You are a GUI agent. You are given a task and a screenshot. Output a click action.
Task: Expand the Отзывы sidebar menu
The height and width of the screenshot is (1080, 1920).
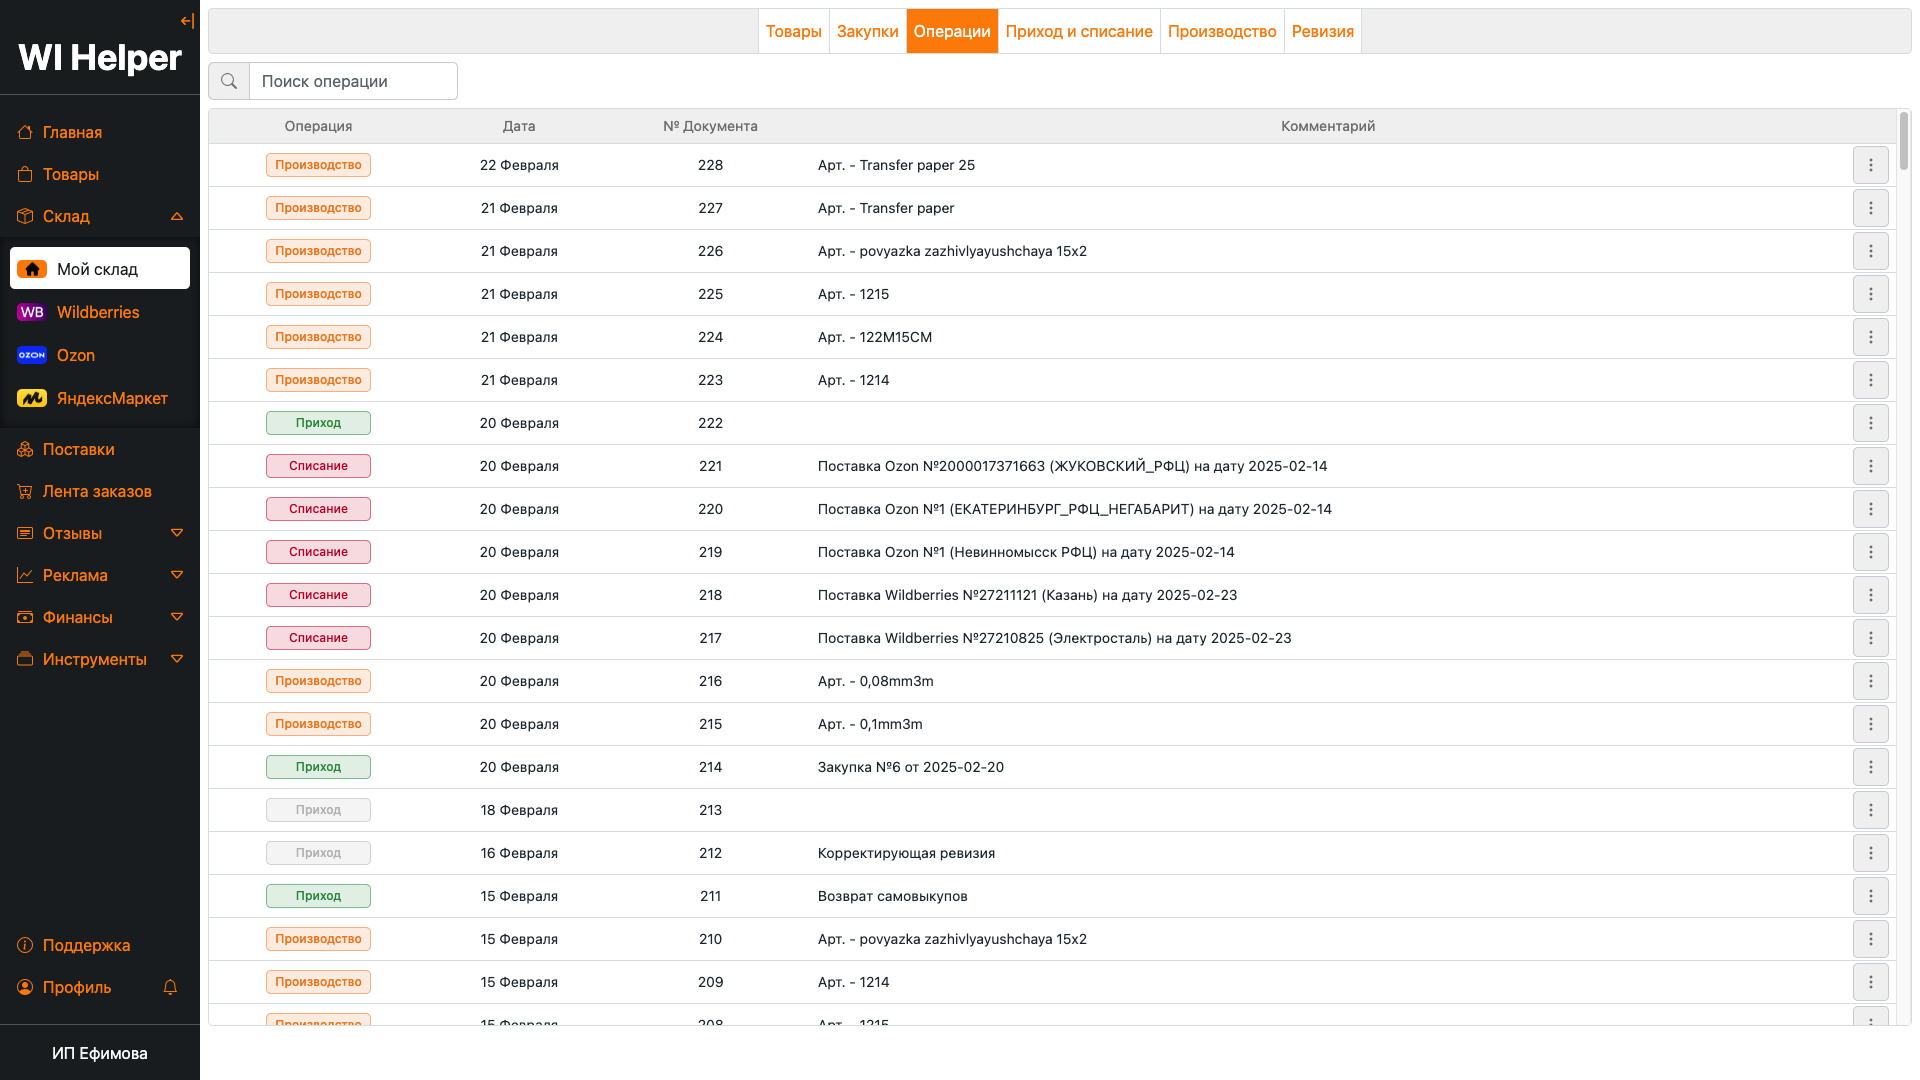coord(177,533)
